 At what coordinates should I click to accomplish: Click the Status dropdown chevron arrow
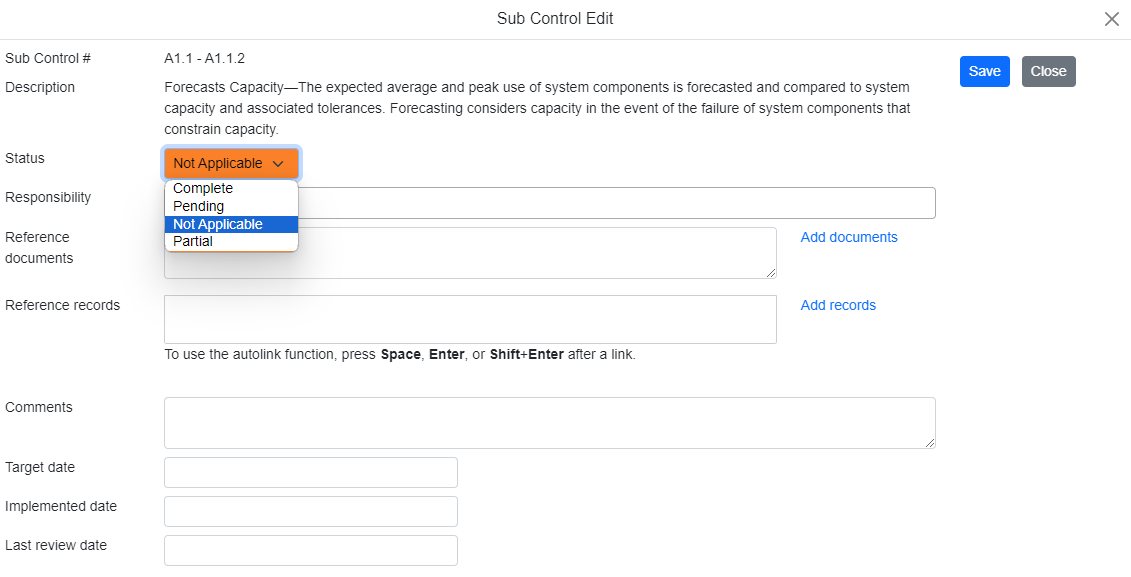(x=279, y=163)
